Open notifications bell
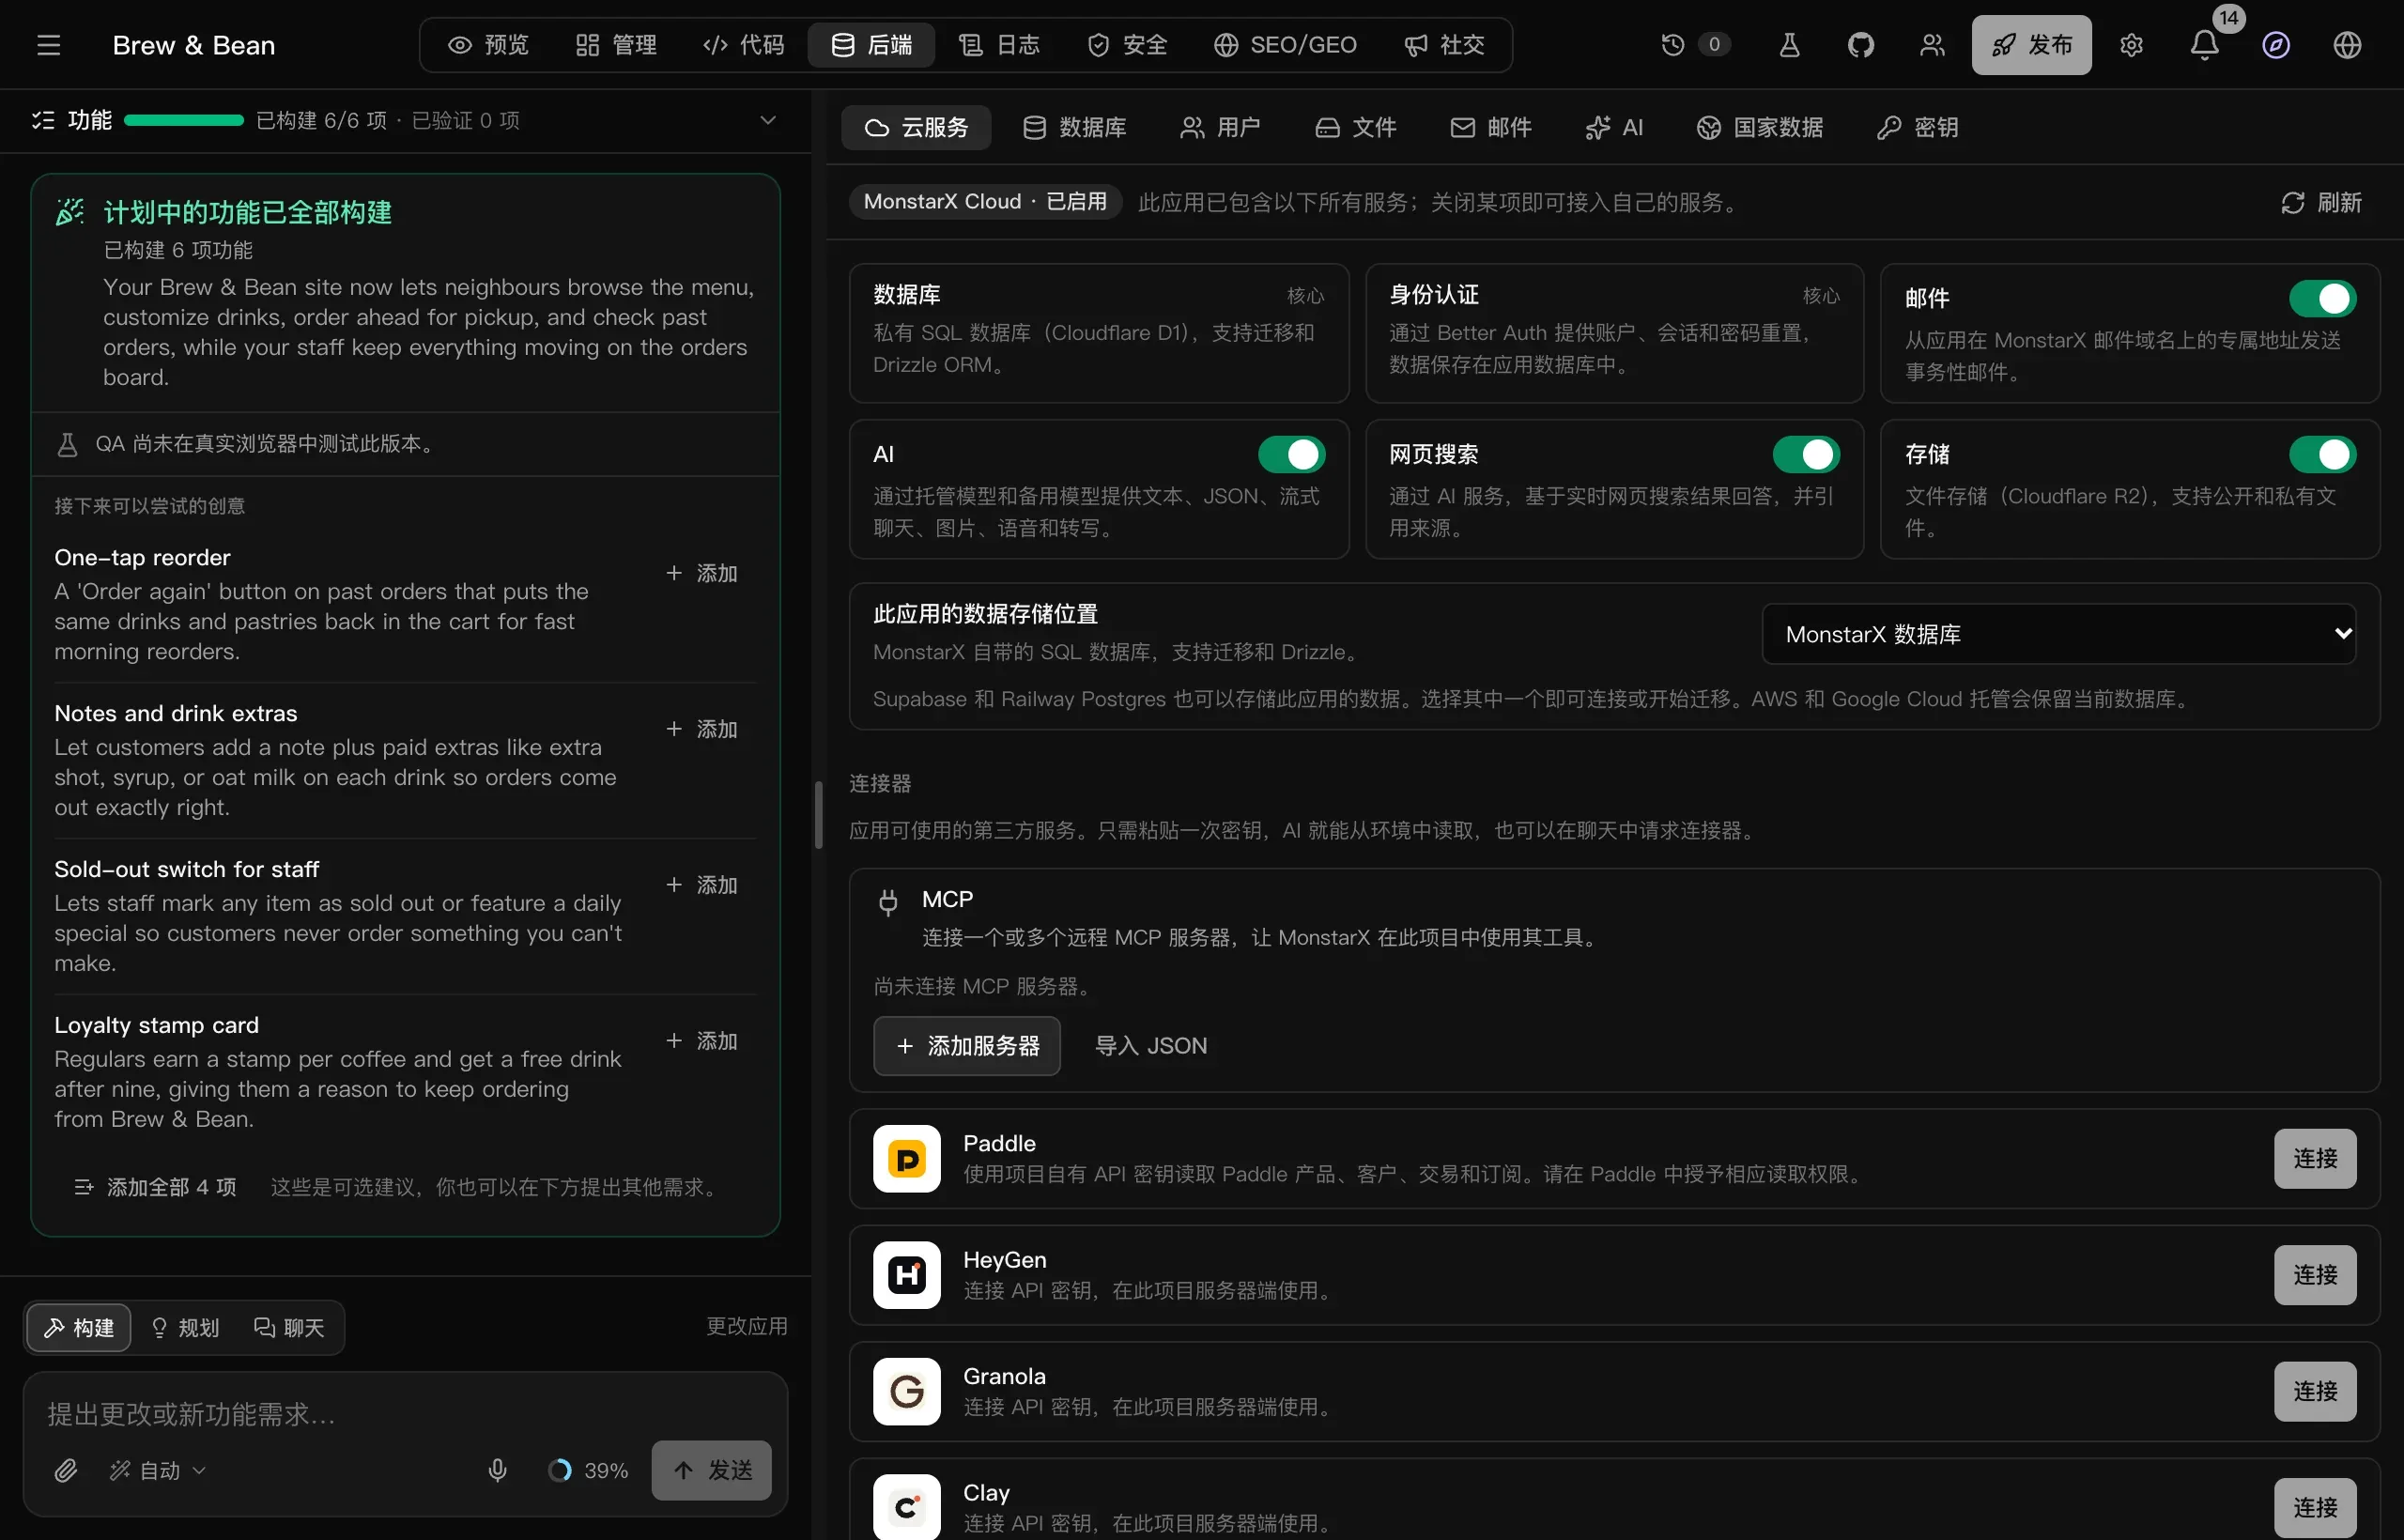 pyautogui.click(x=2204, y=45)
